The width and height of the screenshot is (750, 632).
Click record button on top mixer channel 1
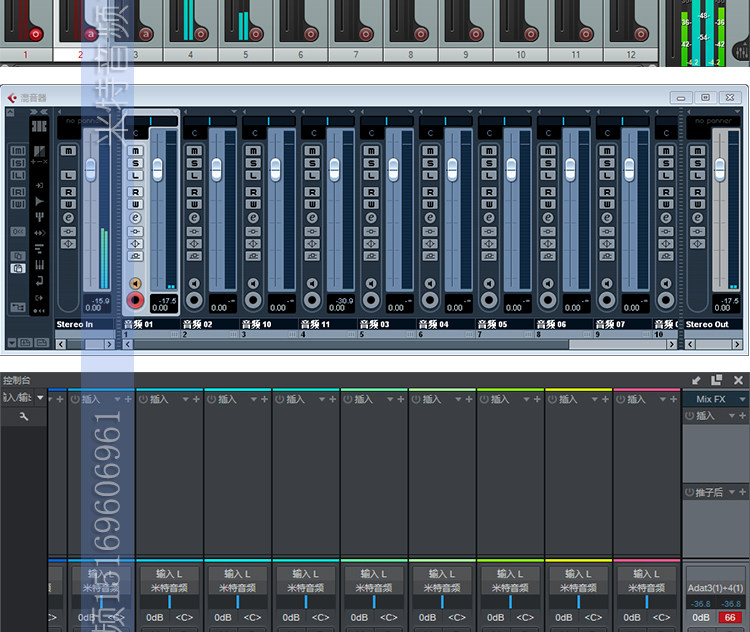(35, 34)
